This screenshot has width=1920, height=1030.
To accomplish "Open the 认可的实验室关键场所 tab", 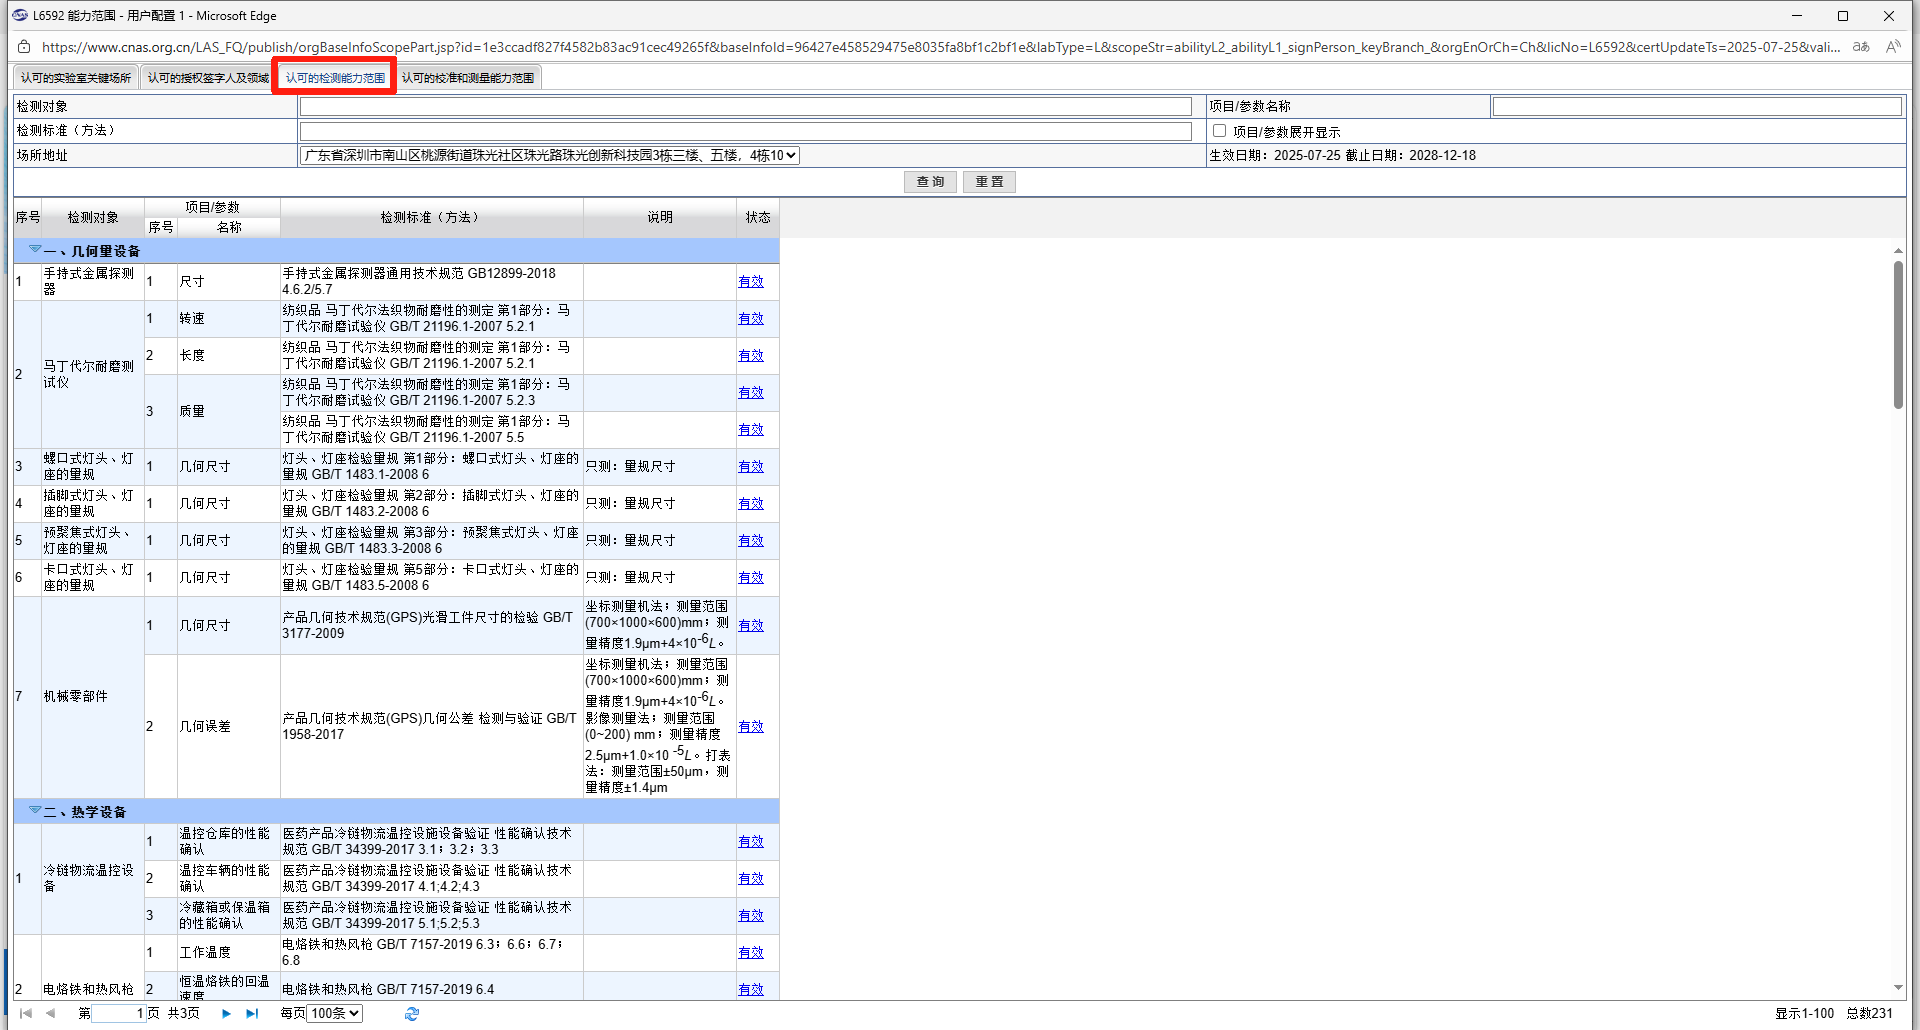I will point(76,78).
